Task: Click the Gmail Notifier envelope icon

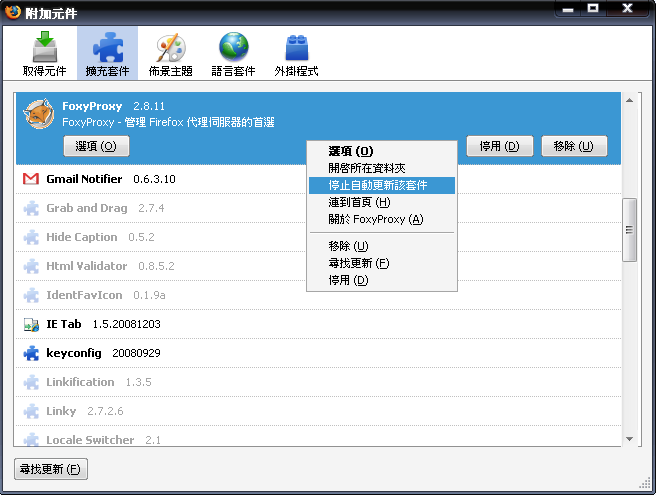Action: point(31,179)
